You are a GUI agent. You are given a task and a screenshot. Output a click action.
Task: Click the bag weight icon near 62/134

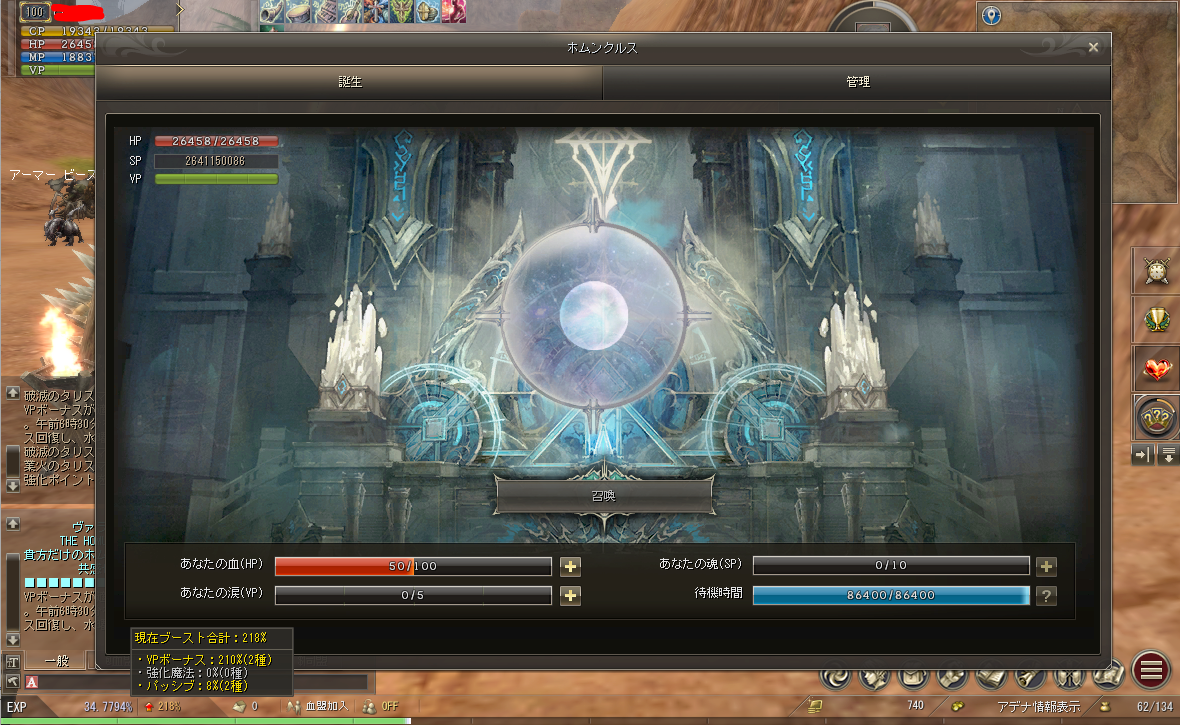[1105, 706]
